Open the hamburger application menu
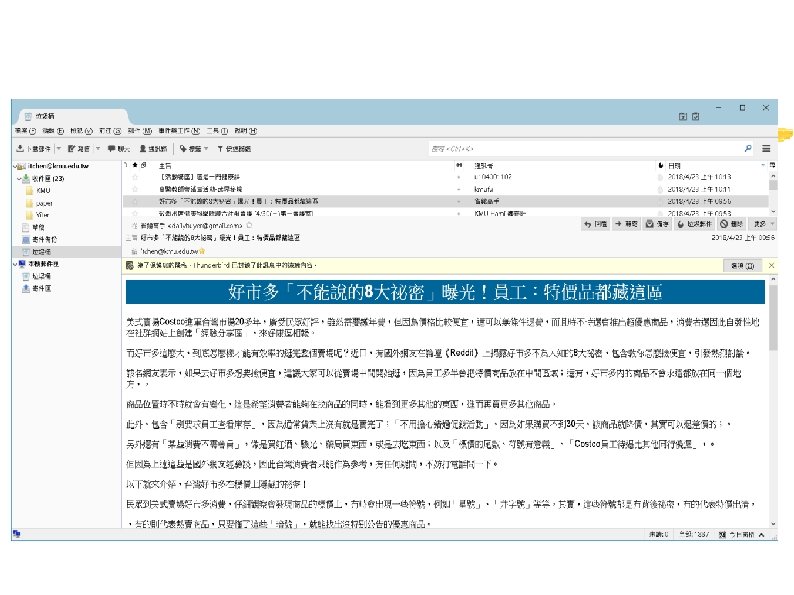 click(766, 148)
